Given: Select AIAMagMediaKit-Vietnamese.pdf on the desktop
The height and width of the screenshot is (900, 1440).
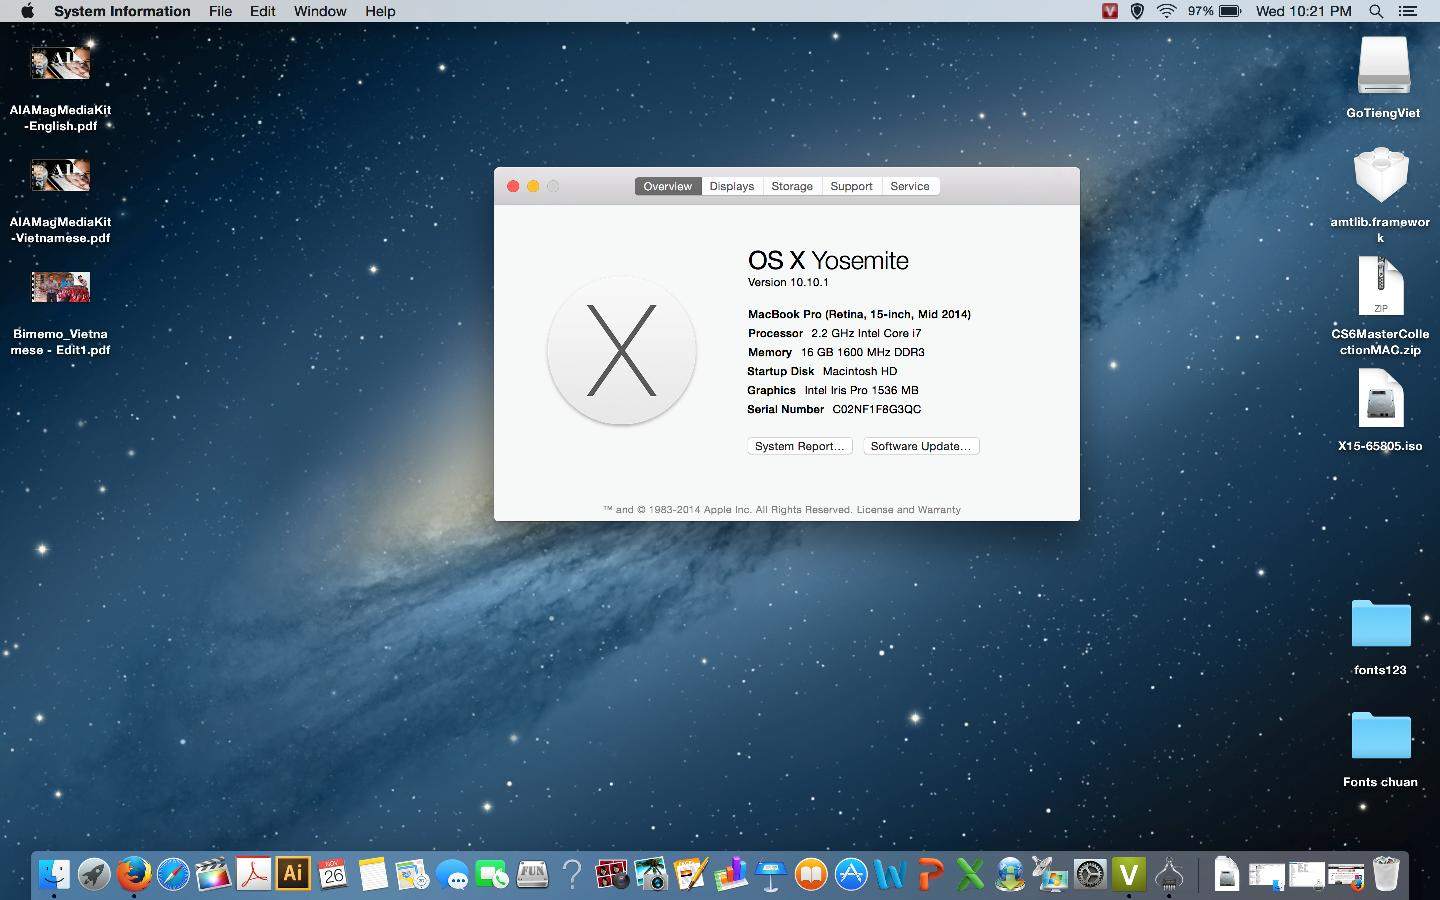Looking at the screenshot, I should coord(61,200).
